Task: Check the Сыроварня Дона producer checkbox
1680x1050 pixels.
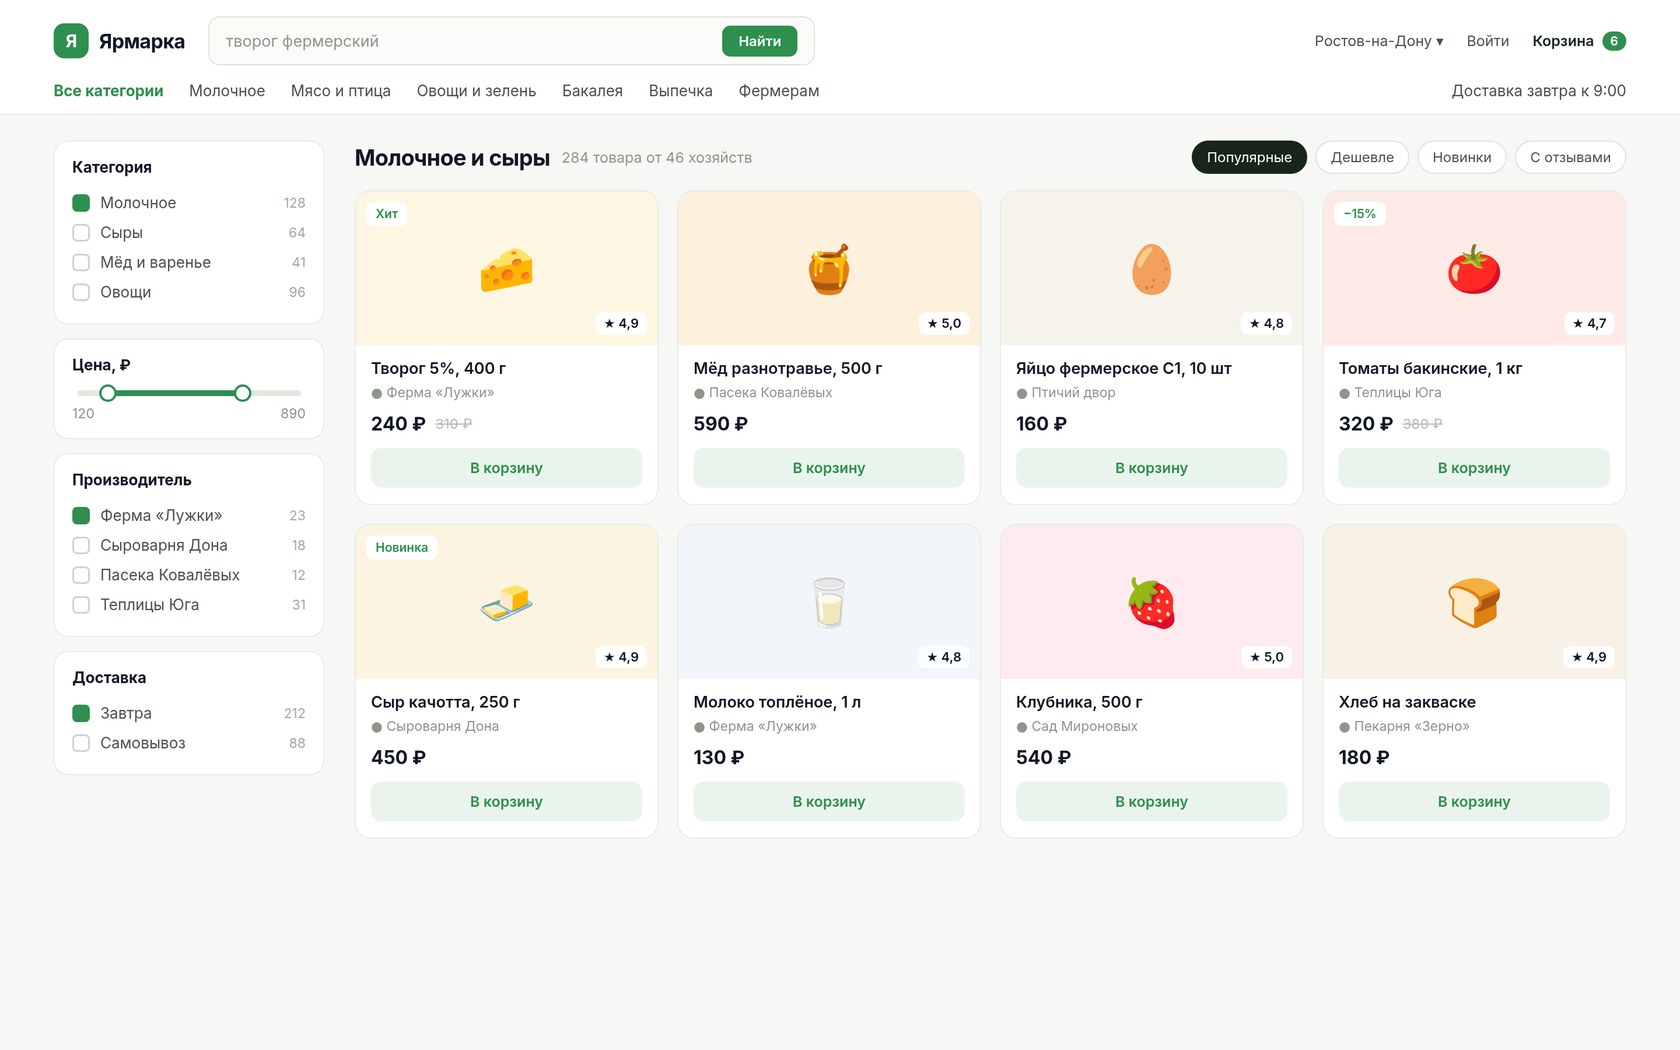Action: click(81, 546)
